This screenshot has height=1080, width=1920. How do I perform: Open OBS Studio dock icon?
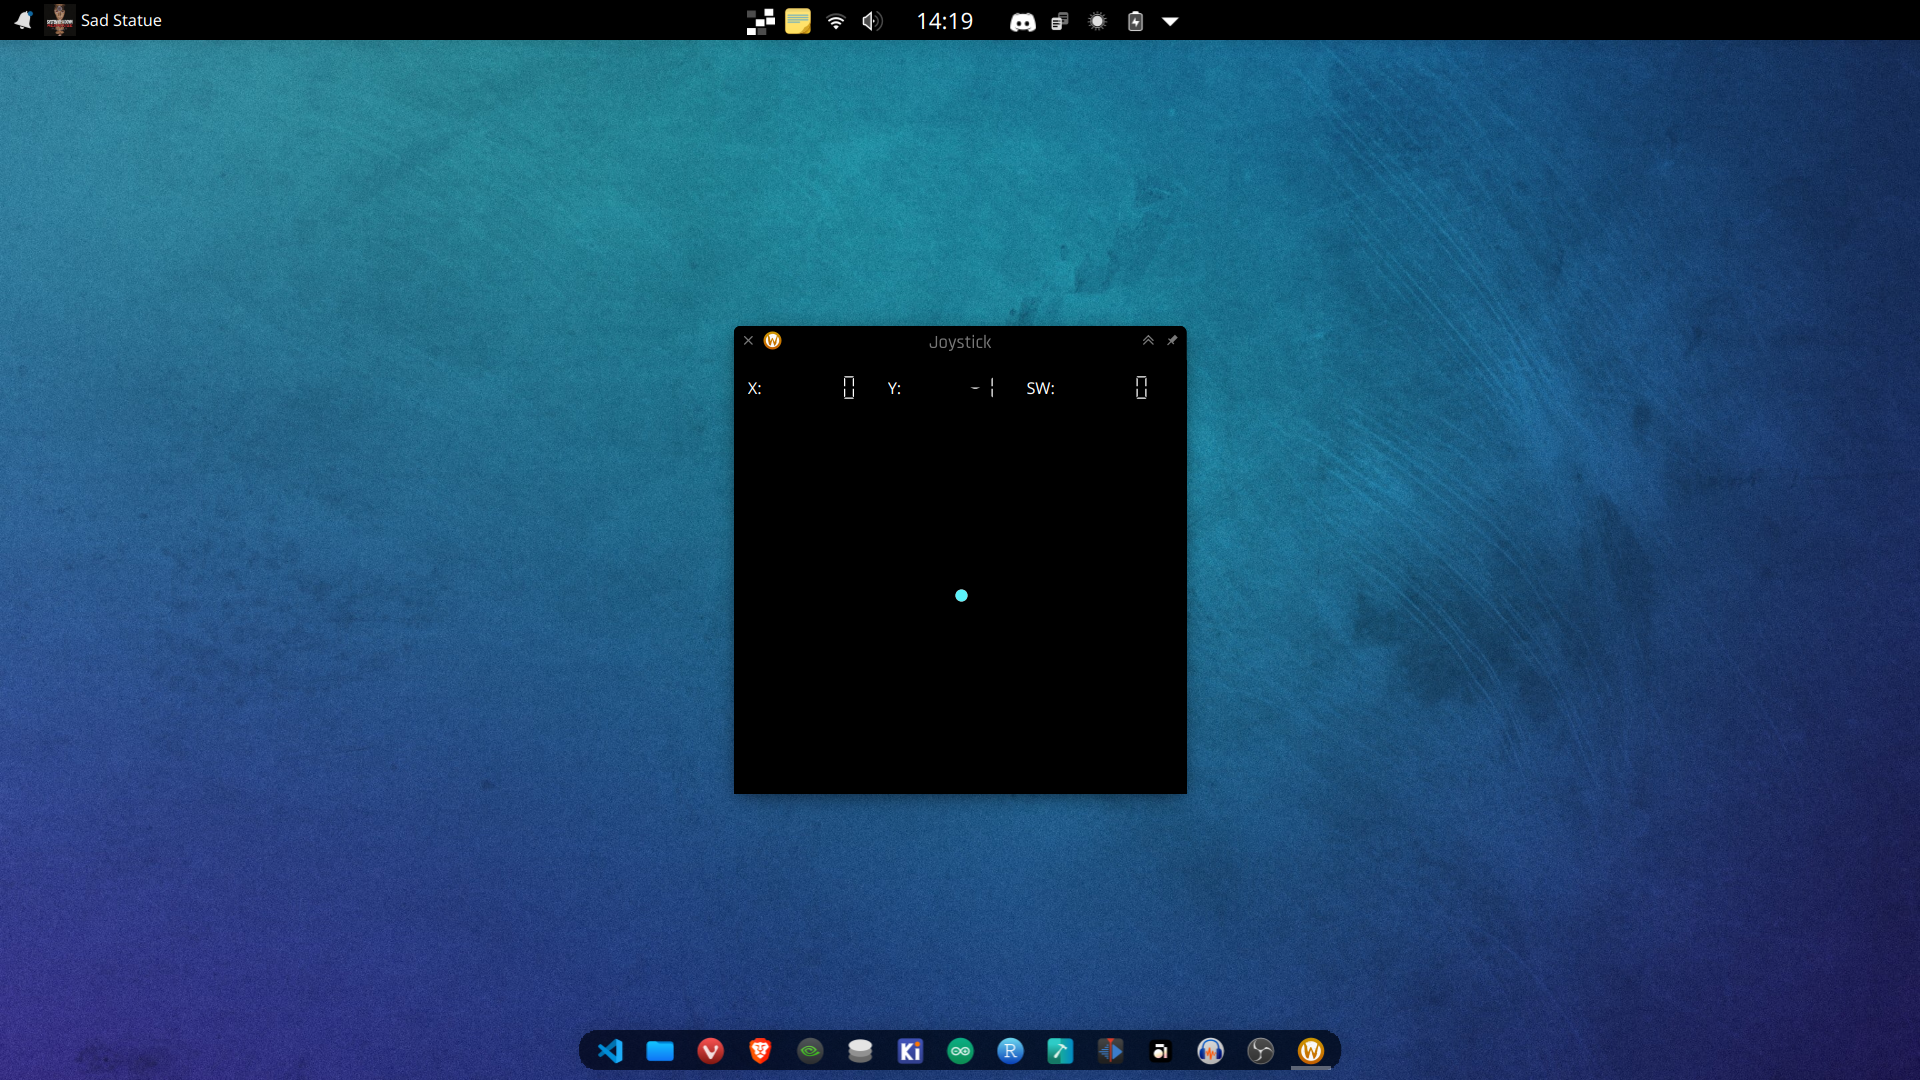1260,1051
